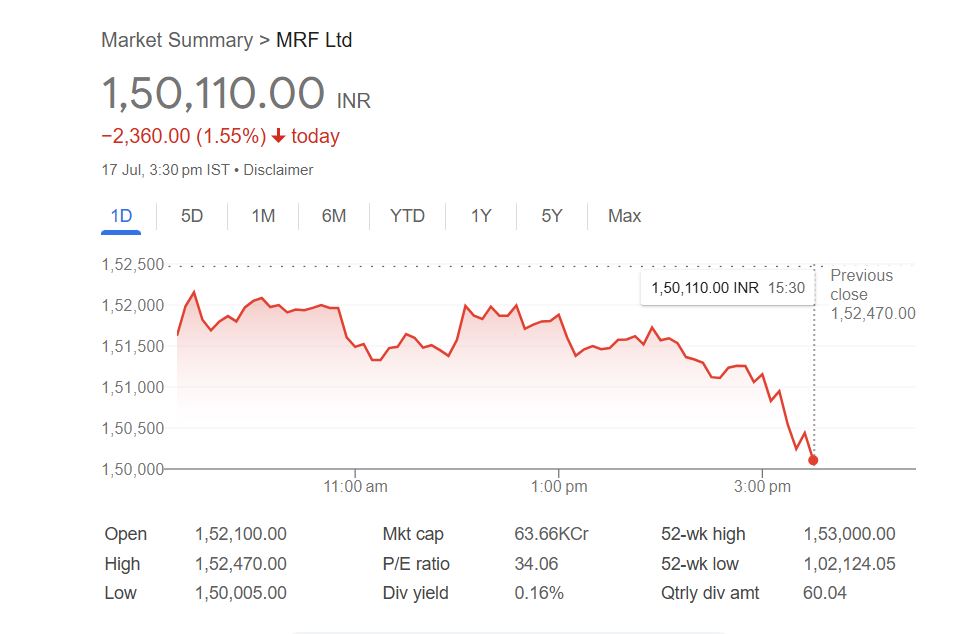Click the 11:00 am axis label

point(356,487)
